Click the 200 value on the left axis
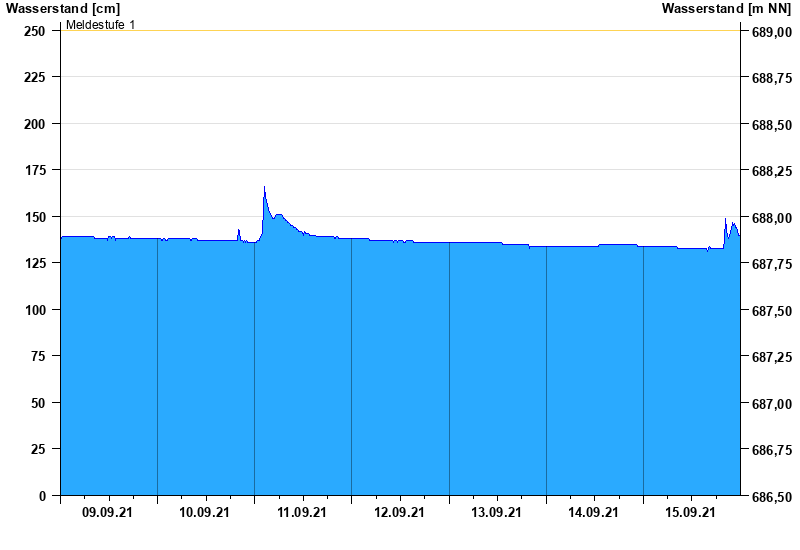 tap(34, 124)
